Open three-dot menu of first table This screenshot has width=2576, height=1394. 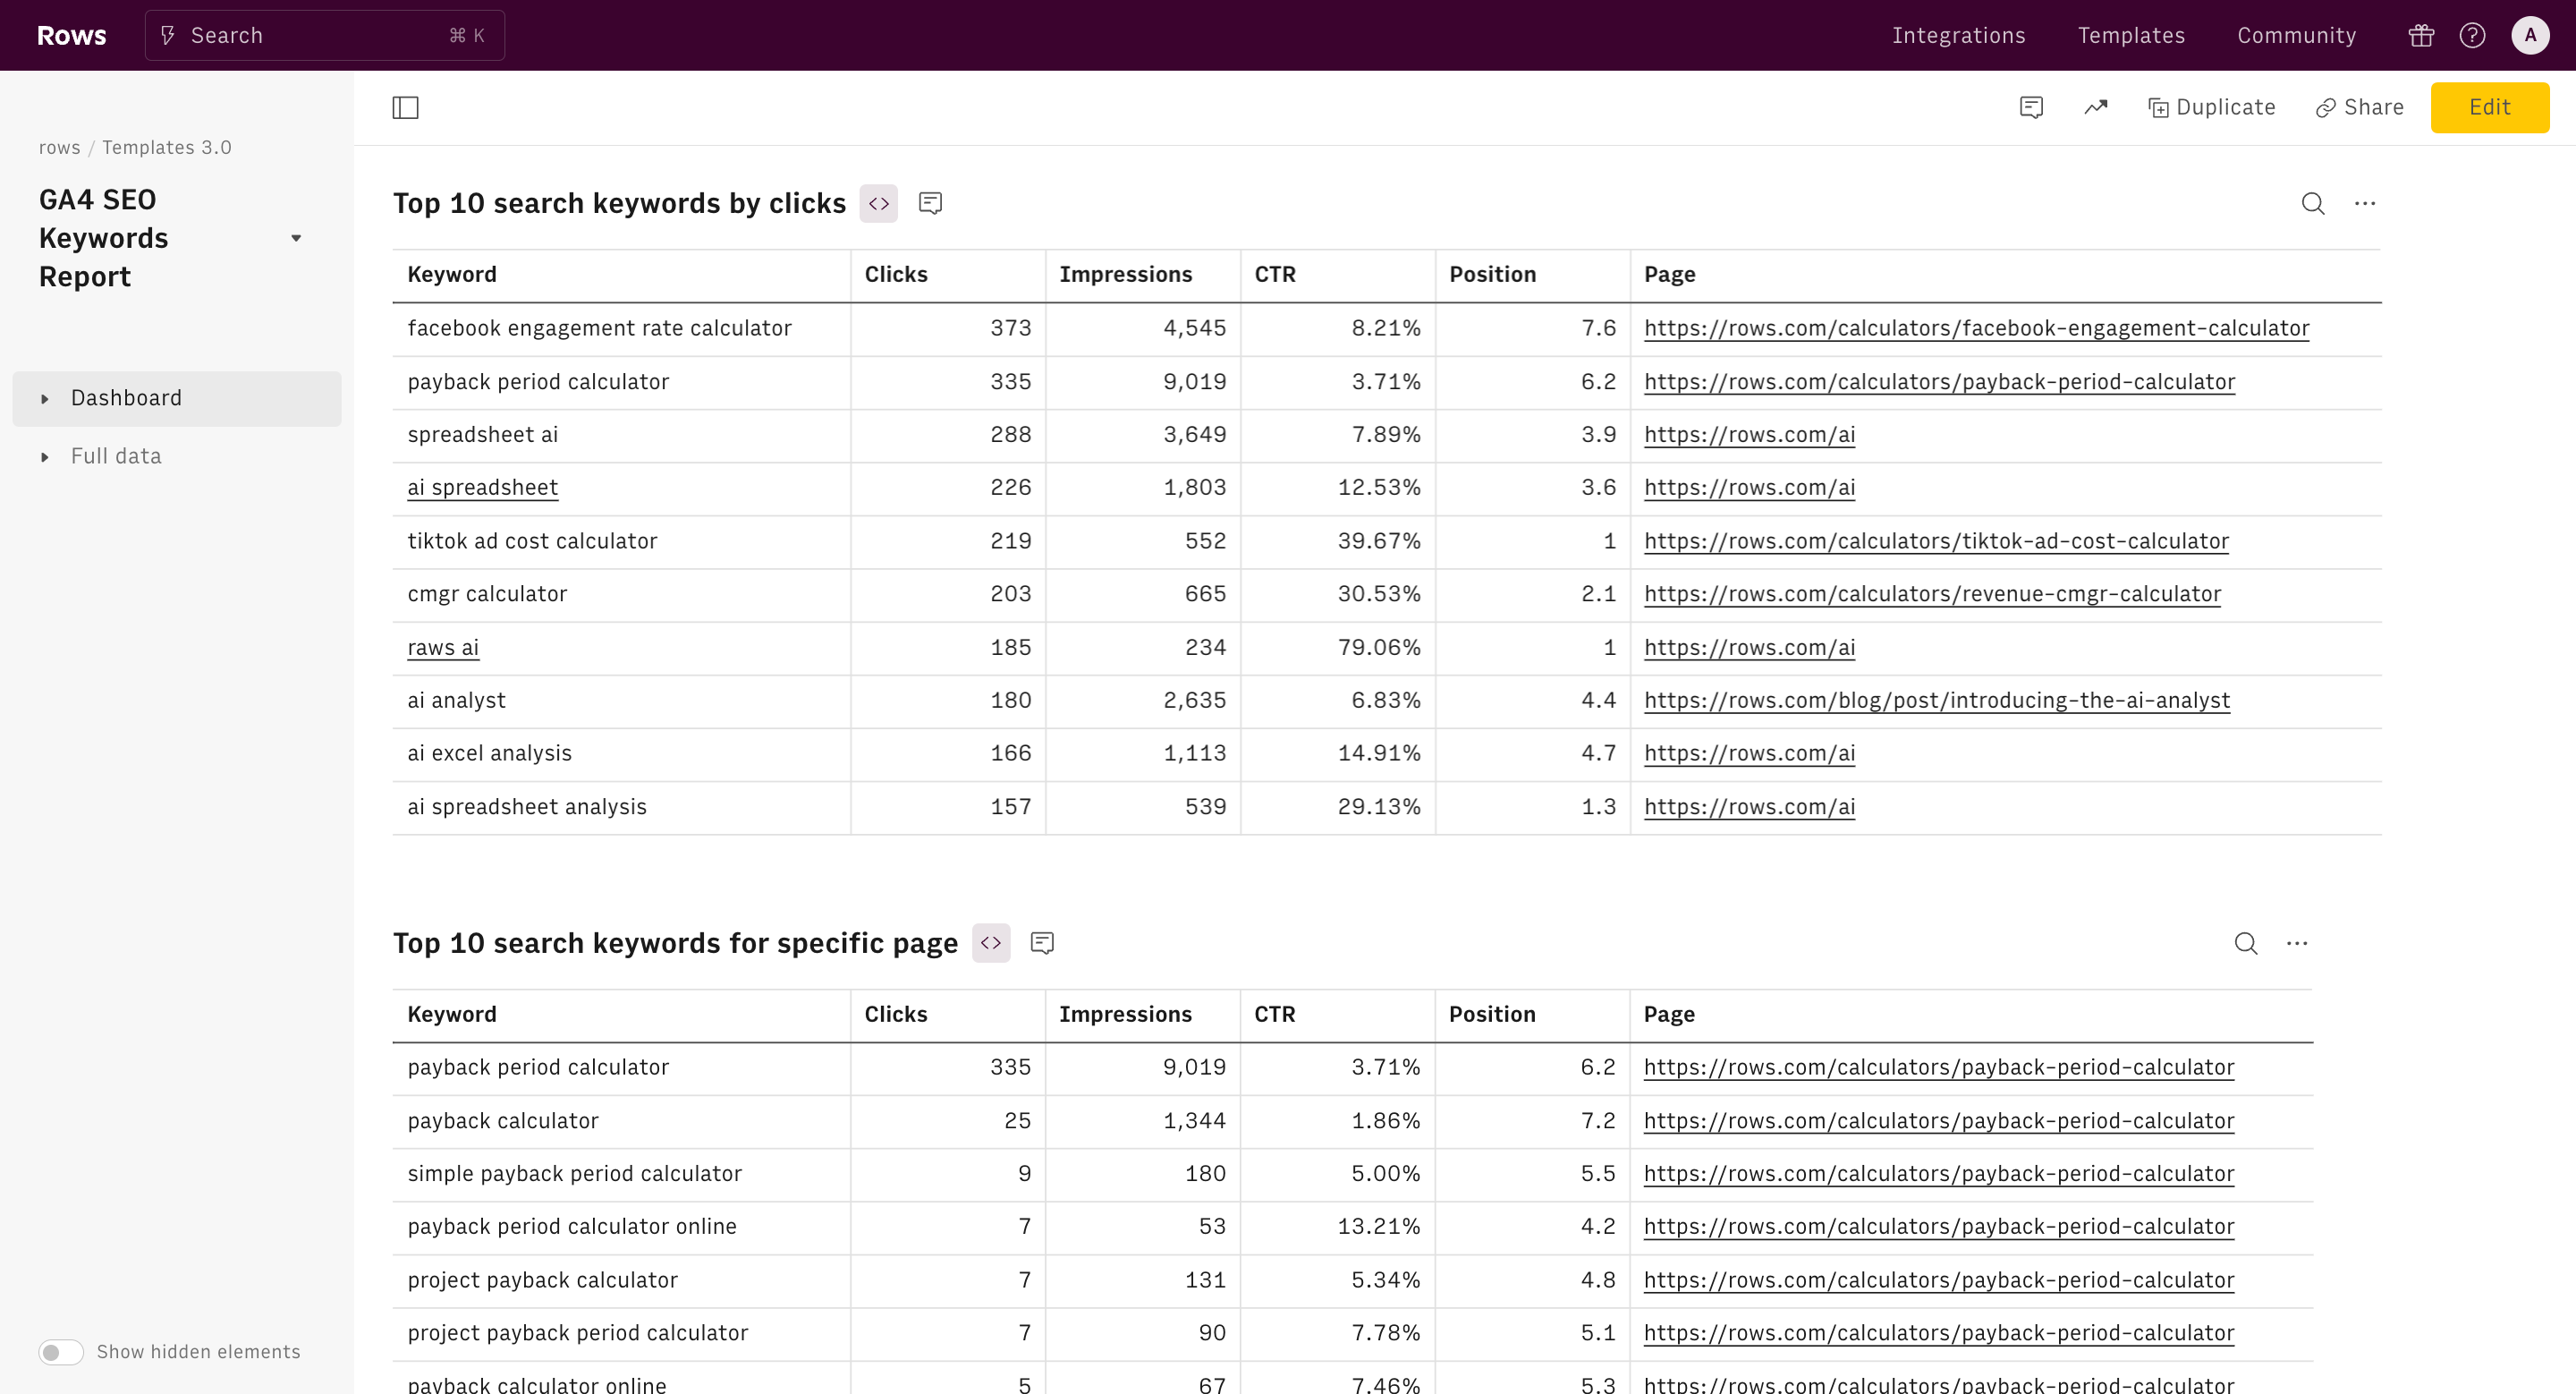point(2365,203)
